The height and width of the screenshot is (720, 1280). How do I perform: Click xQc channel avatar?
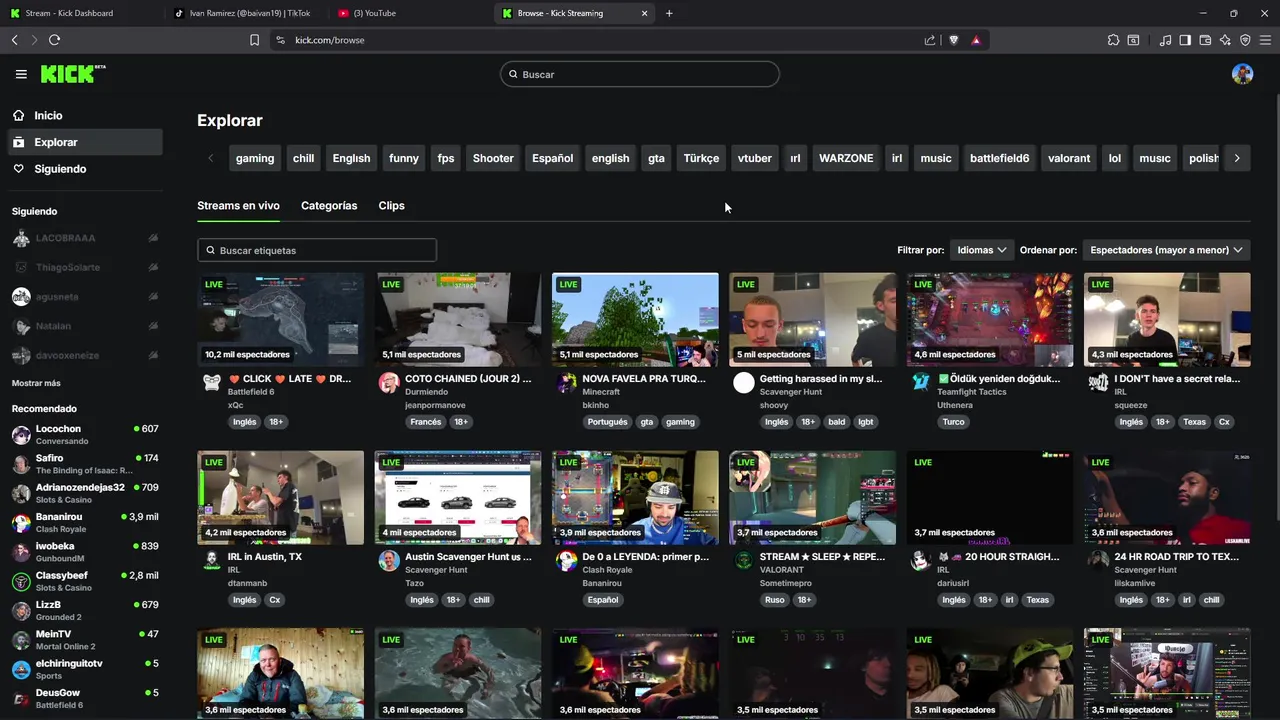211,383
